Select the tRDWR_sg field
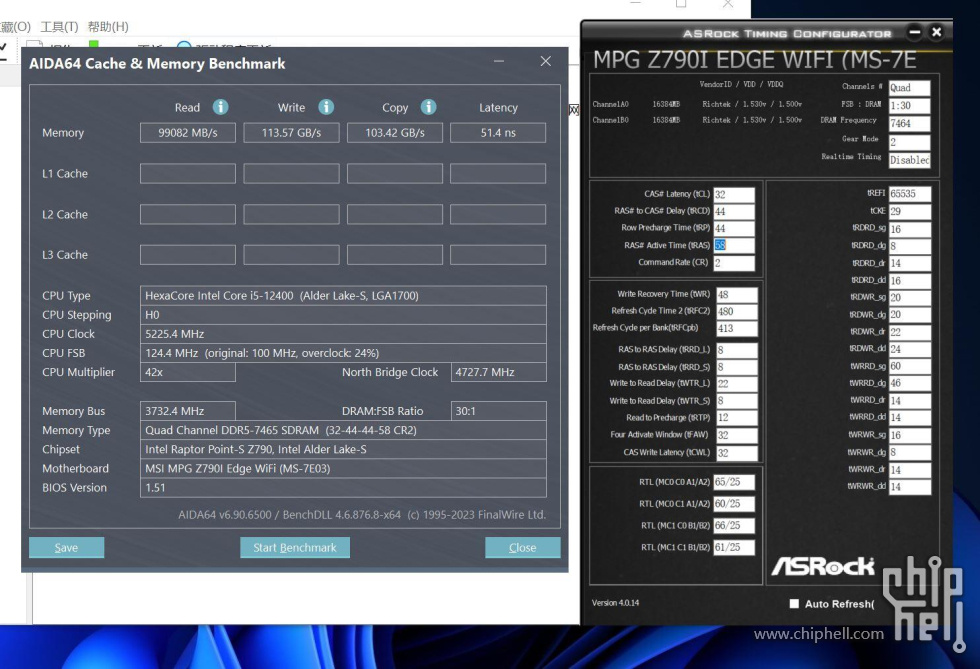Image resolution: width=980 pixels, height=669 pixels. coord(910,298)
